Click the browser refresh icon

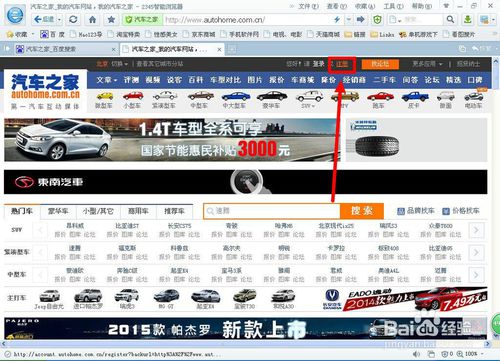coord(73,20)
